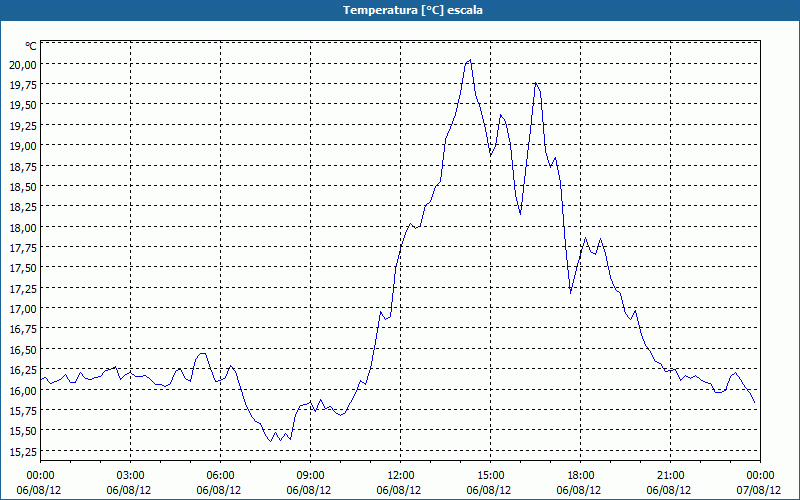Click the 16,25 axis label
800x500 pixels.
pos(23,370)
